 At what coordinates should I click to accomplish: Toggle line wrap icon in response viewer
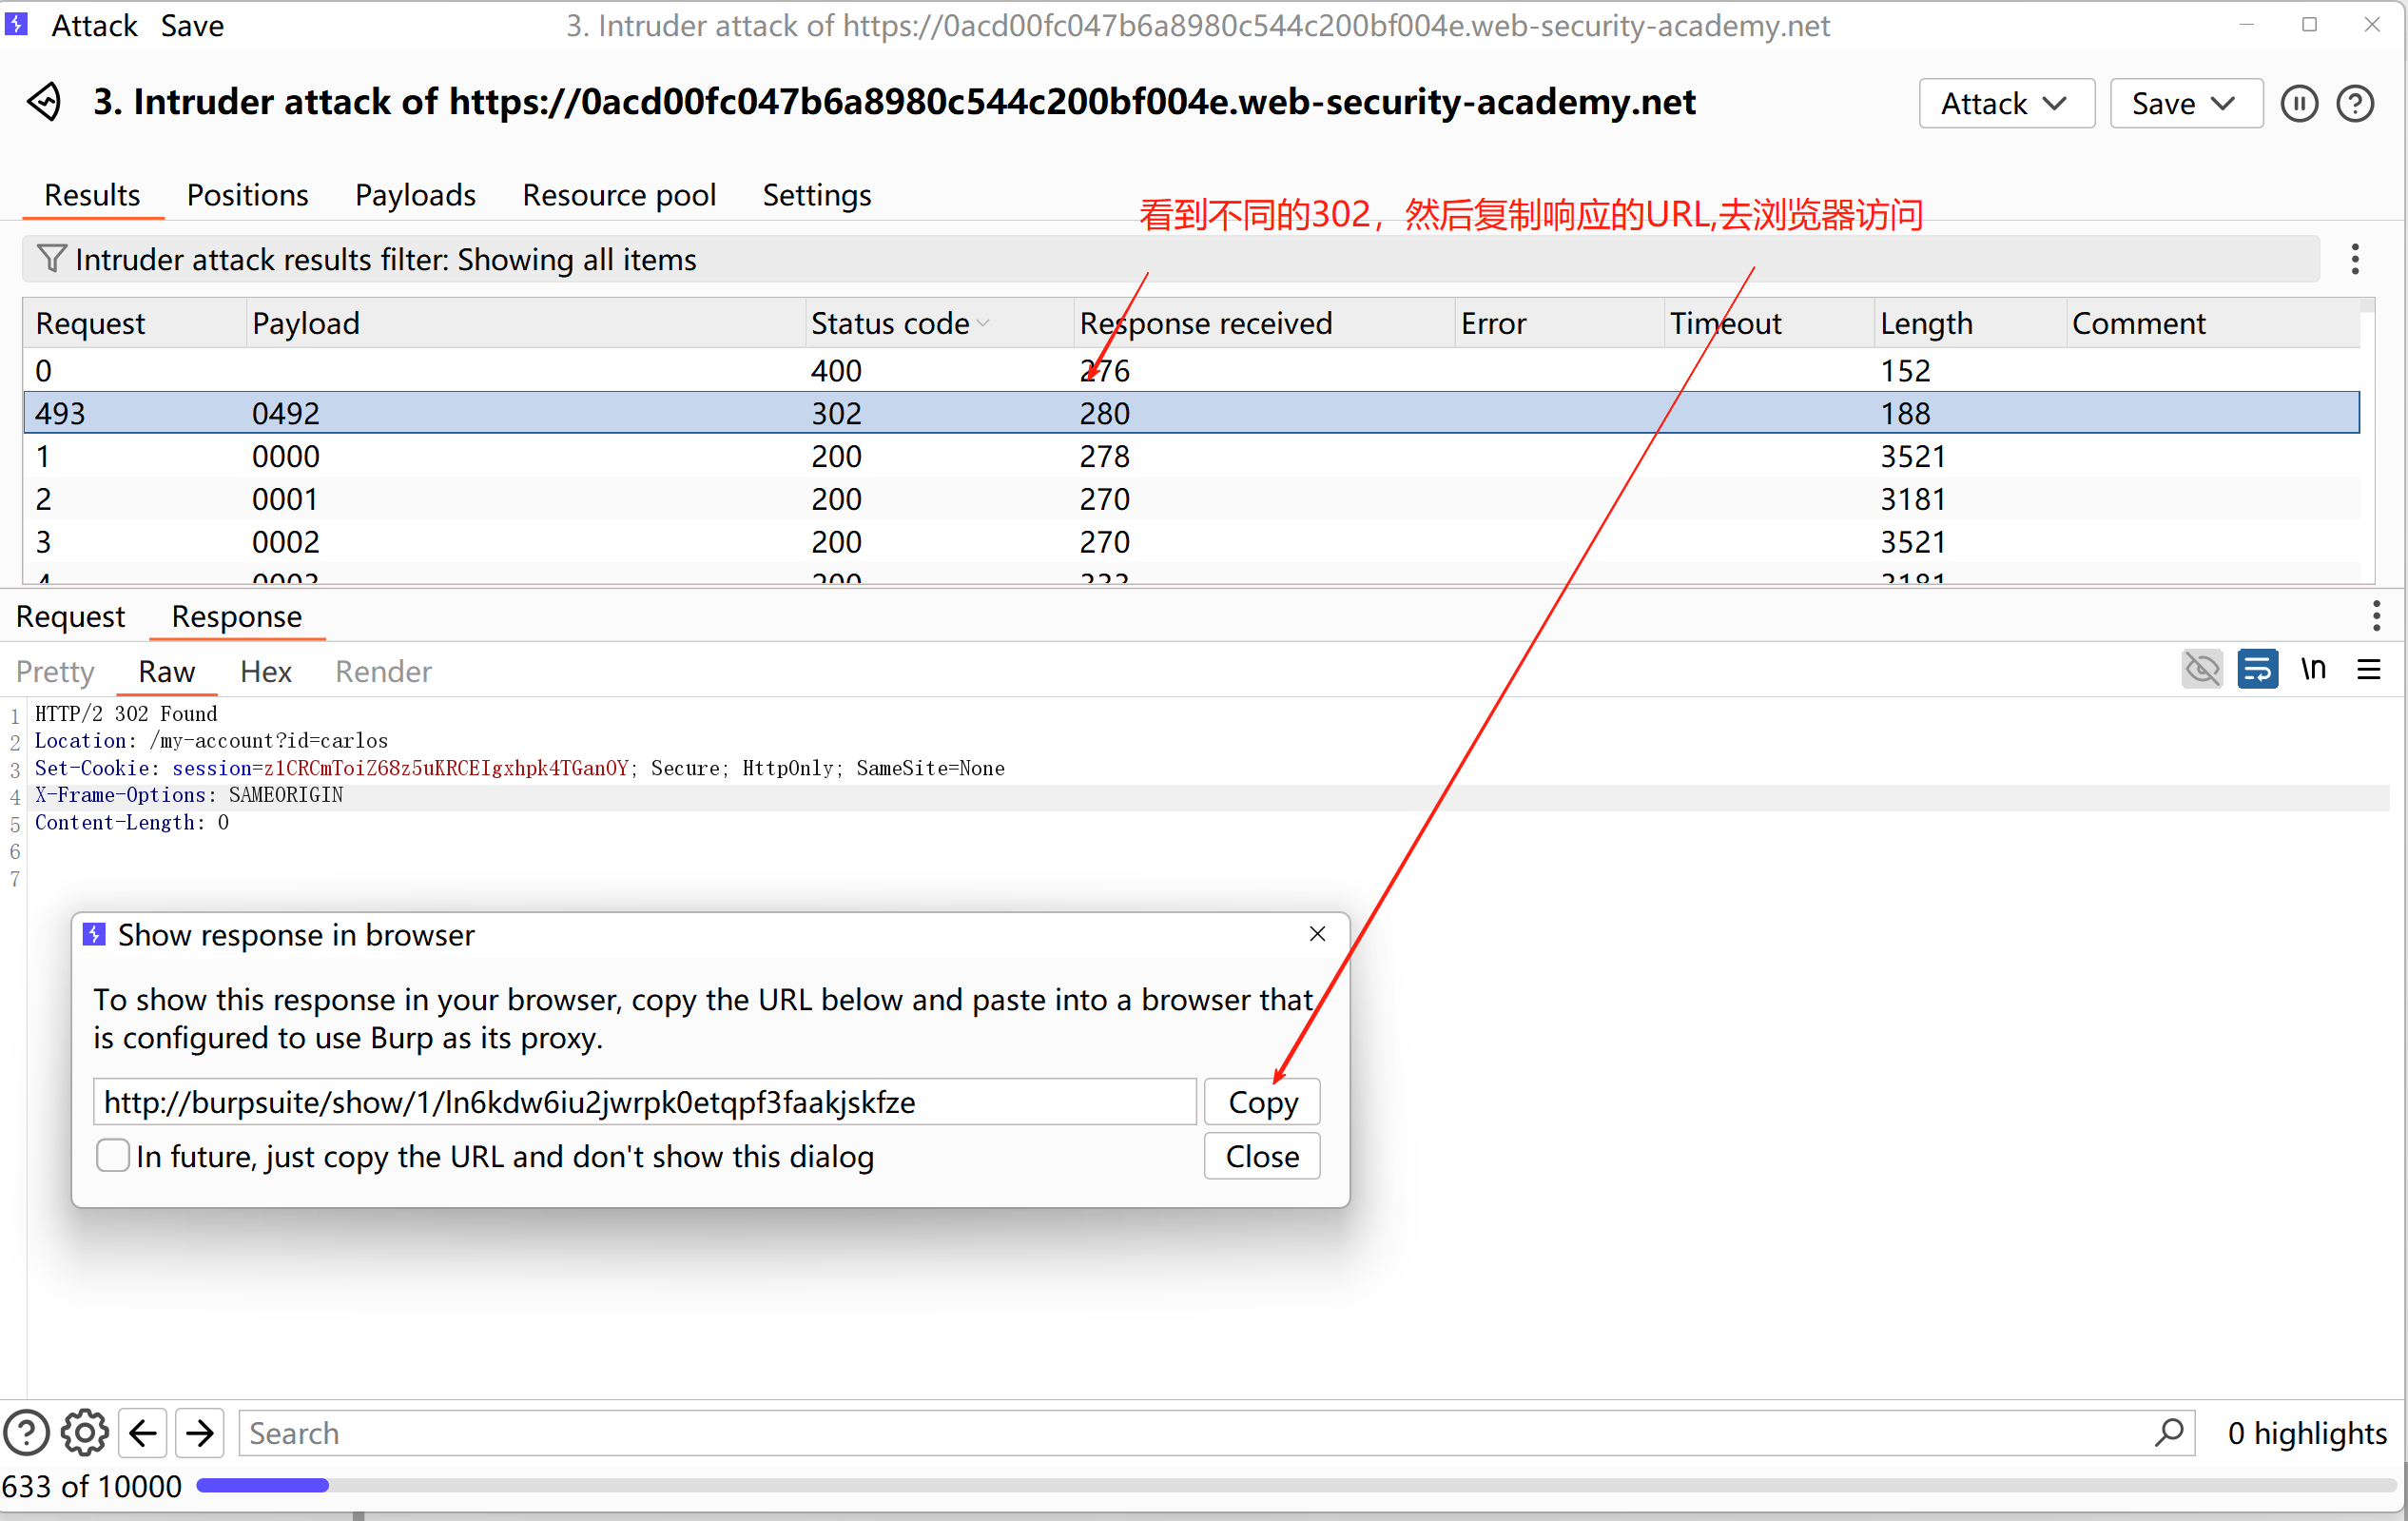tap(2257, 669)
